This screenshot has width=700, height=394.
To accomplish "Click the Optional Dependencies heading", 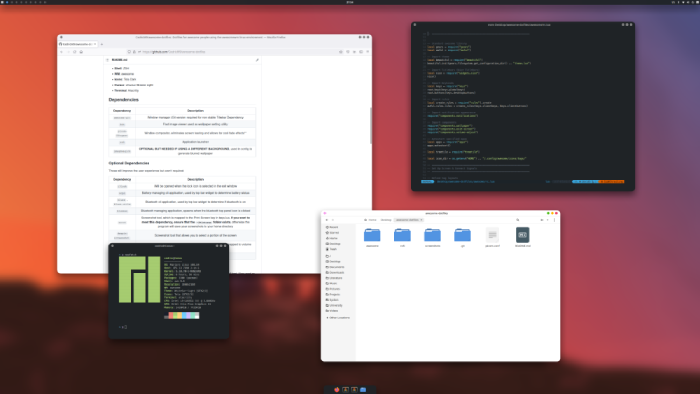I will [x=129, y=163].
